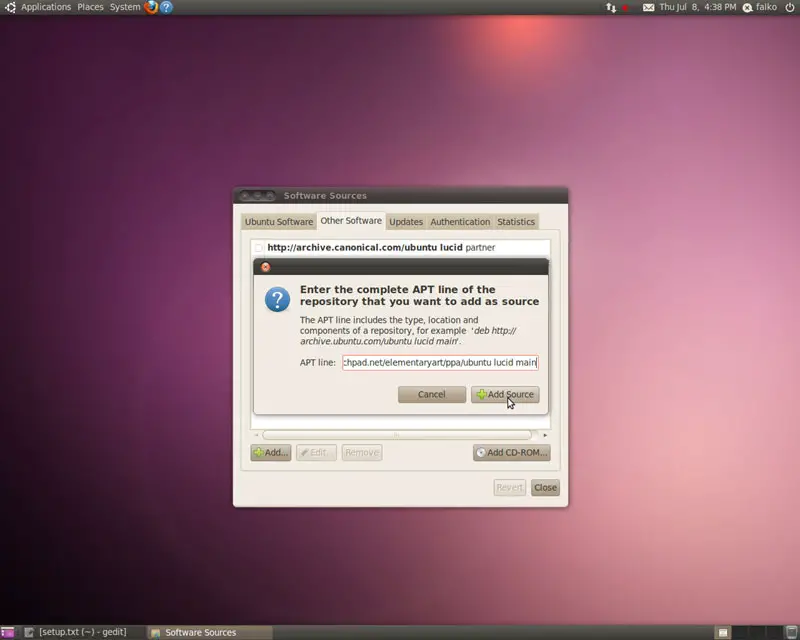Click the Edit... button

pyautogui.click(x=316, y=453)
